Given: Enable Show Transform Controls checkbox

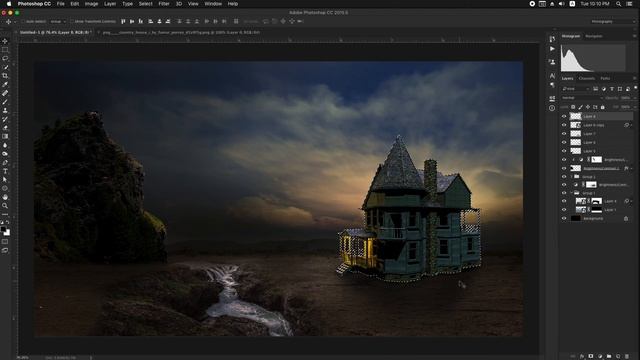Looking at the screenshot, I should [72, 21].
